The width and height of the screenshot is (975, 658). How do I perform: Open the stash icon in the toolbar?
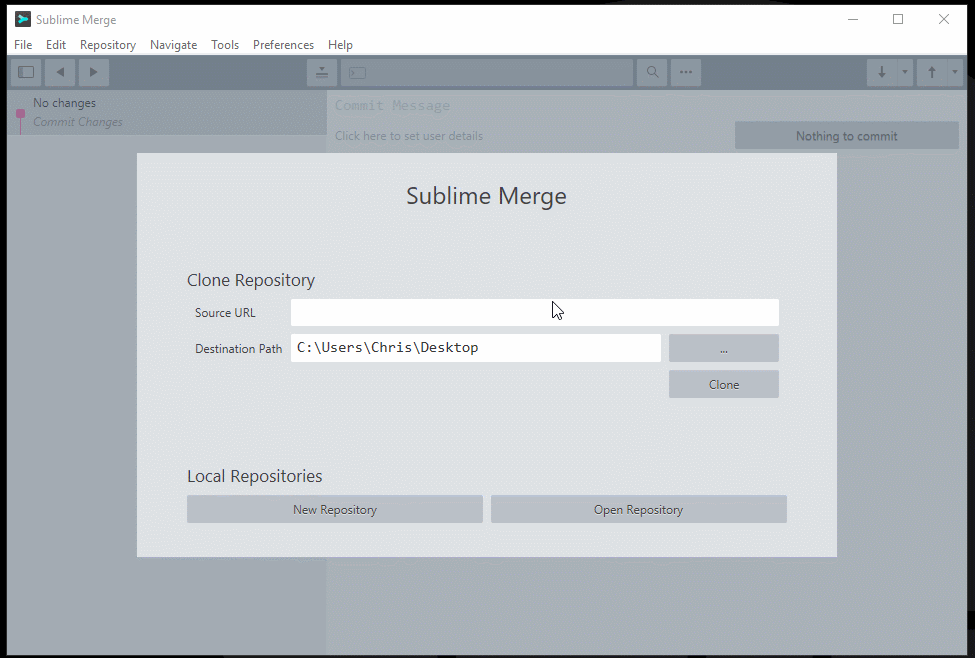point(321,72)
